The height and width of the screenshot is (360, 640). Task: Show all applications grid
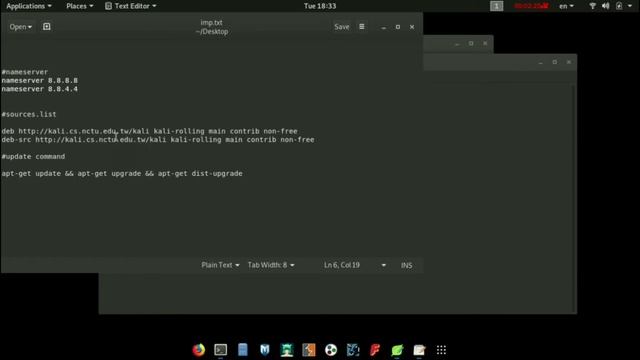coord(441,350)
